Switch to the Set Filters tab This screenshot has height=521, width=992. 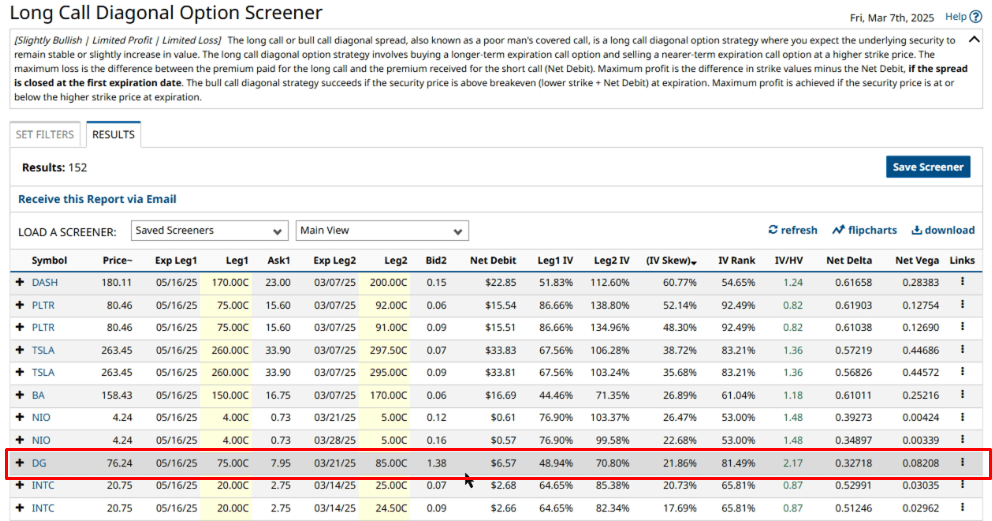pos(45,135)
